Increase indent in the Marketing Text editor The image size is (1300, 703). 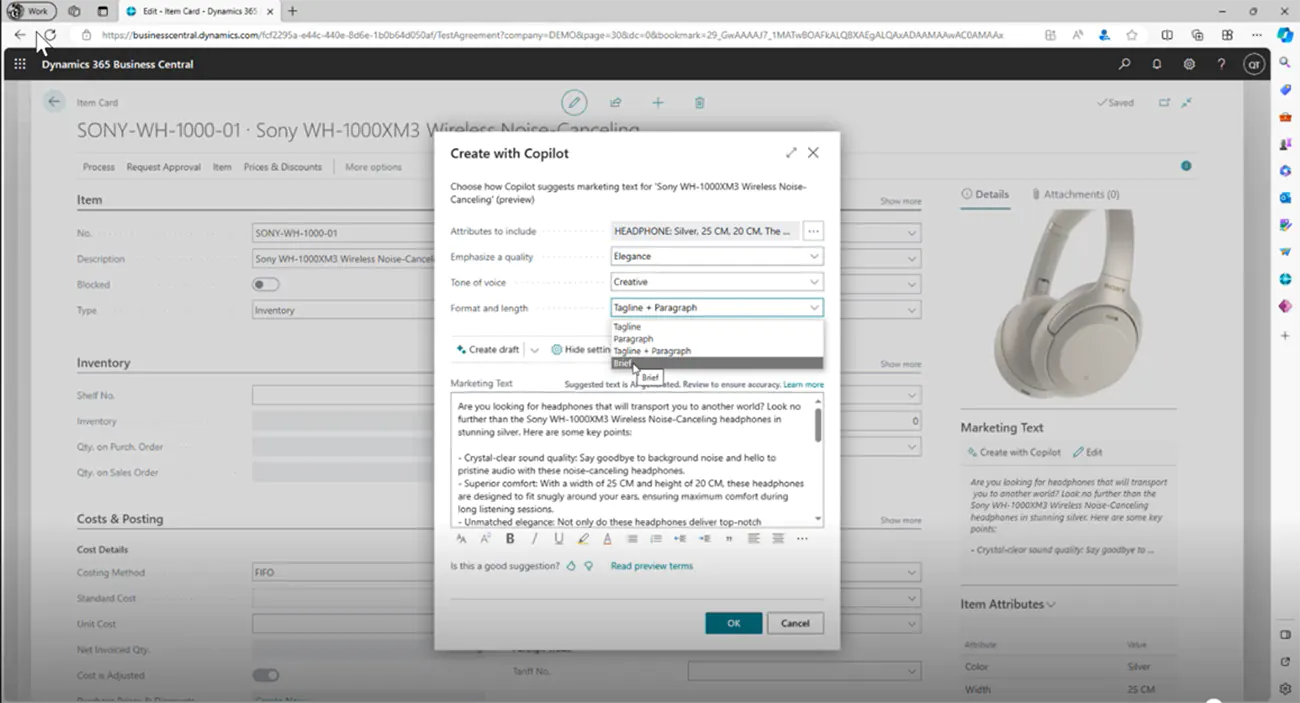point(704,539)
